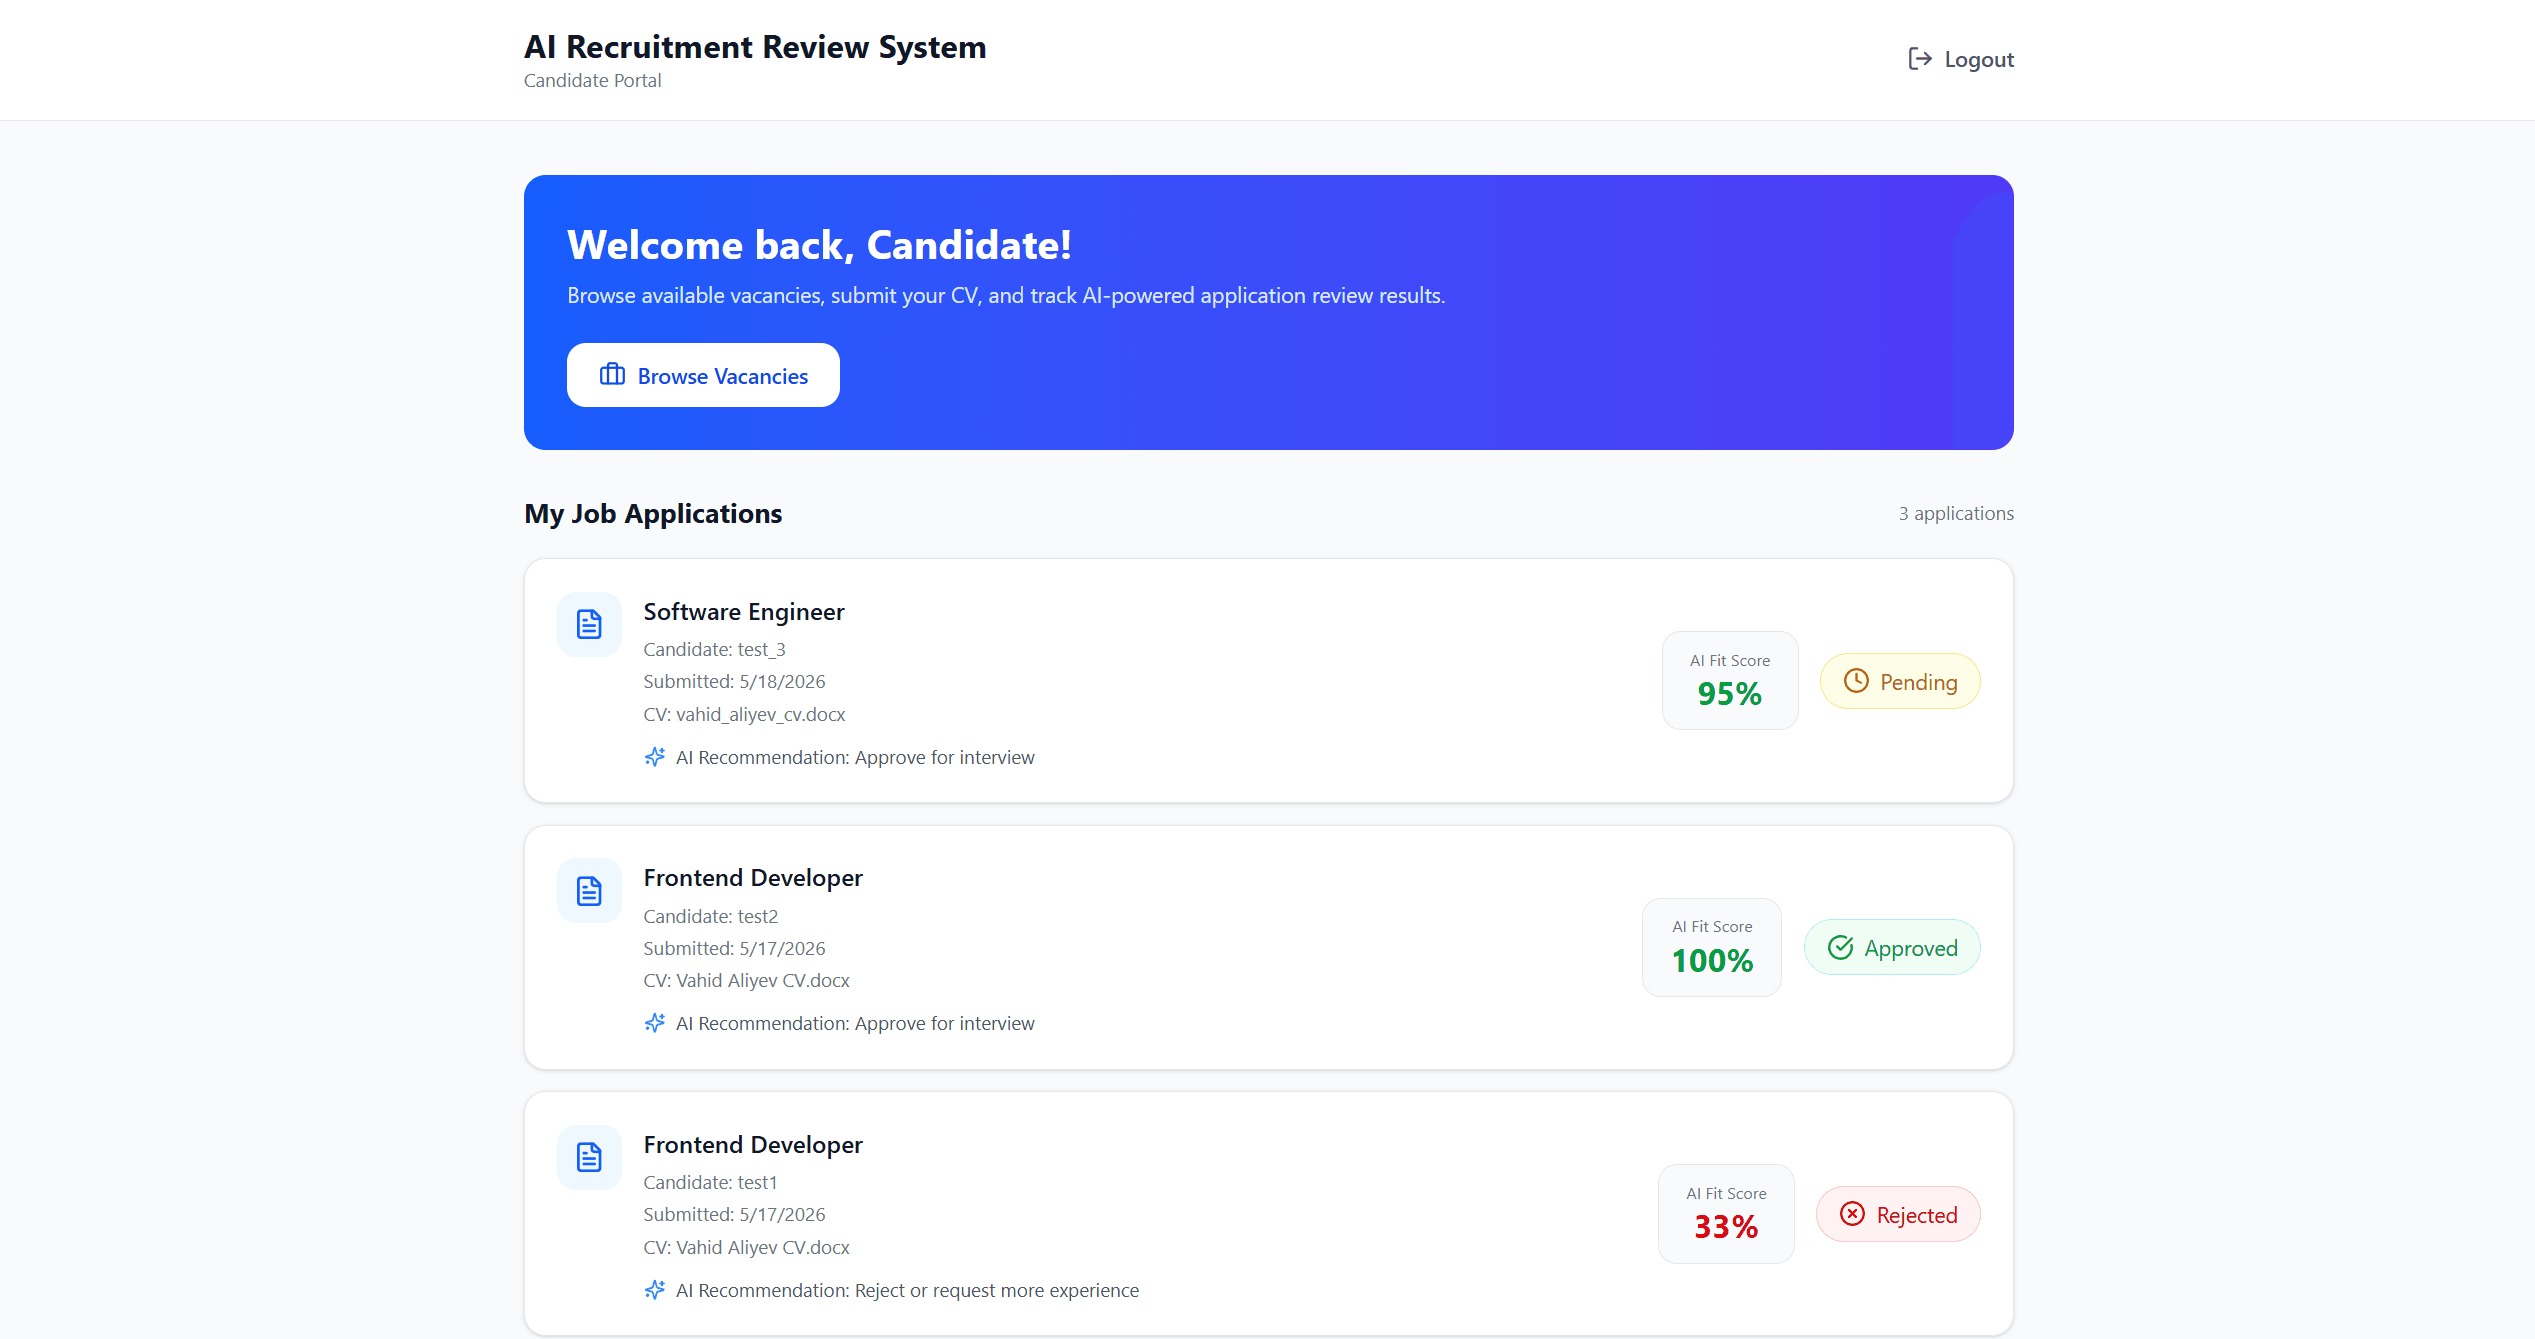
Task: Click sparkle icon in Software Engineer AI Recommendation
Action: pos(655,757)
